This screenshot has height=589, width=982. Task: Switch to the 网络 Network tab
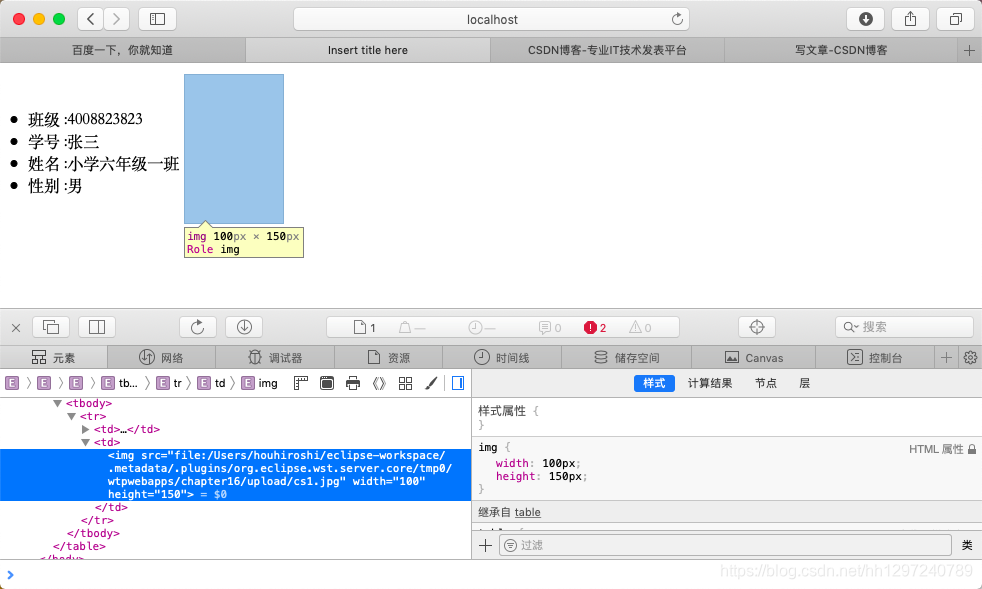click(x=161, y=358)
